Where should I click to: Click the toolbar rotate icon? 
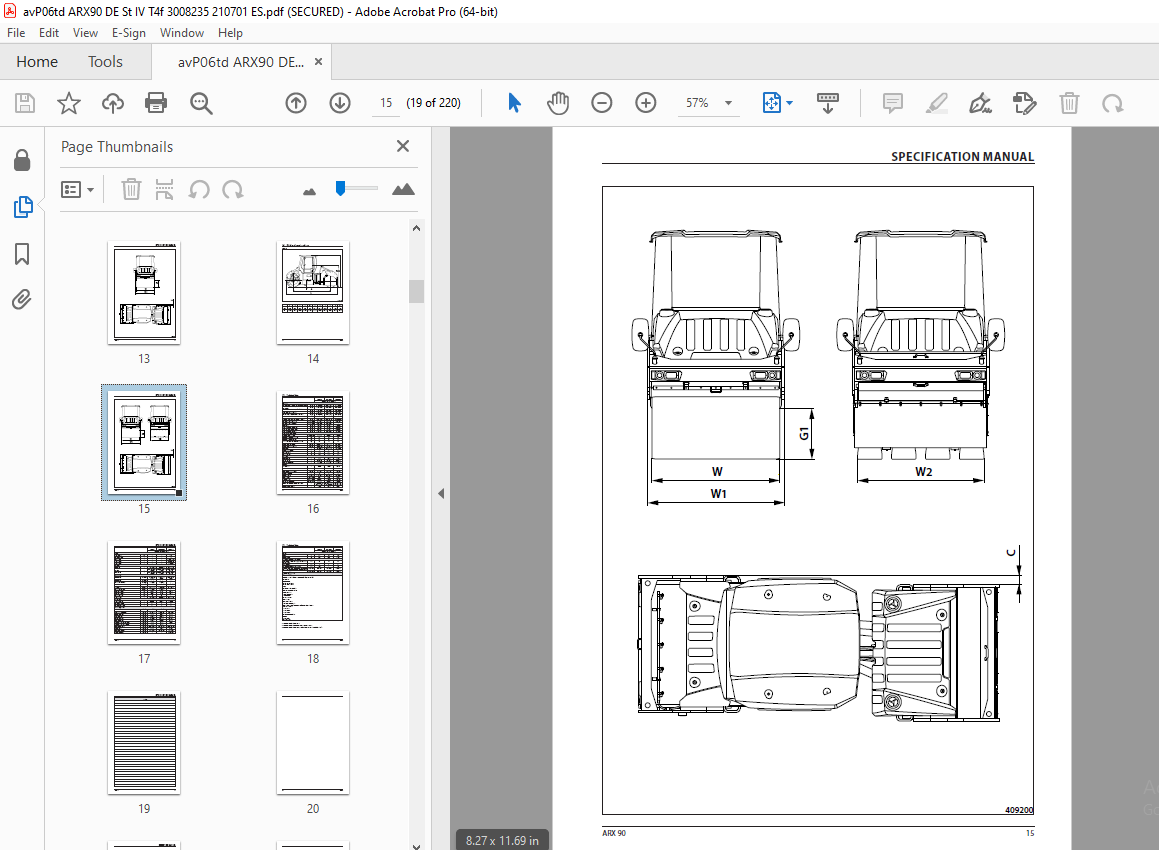click(x=1112, y=103)
